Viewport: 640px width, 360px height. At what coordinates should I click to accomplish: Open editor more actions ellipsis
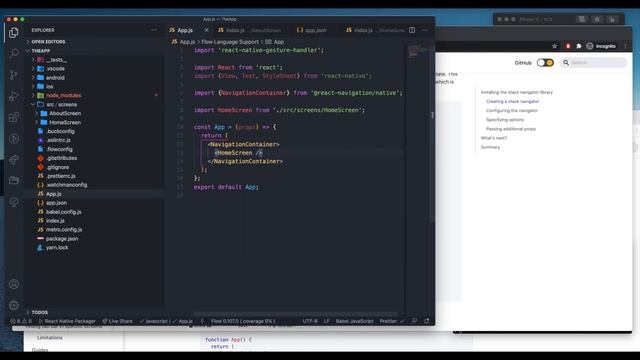click(425, 30)
